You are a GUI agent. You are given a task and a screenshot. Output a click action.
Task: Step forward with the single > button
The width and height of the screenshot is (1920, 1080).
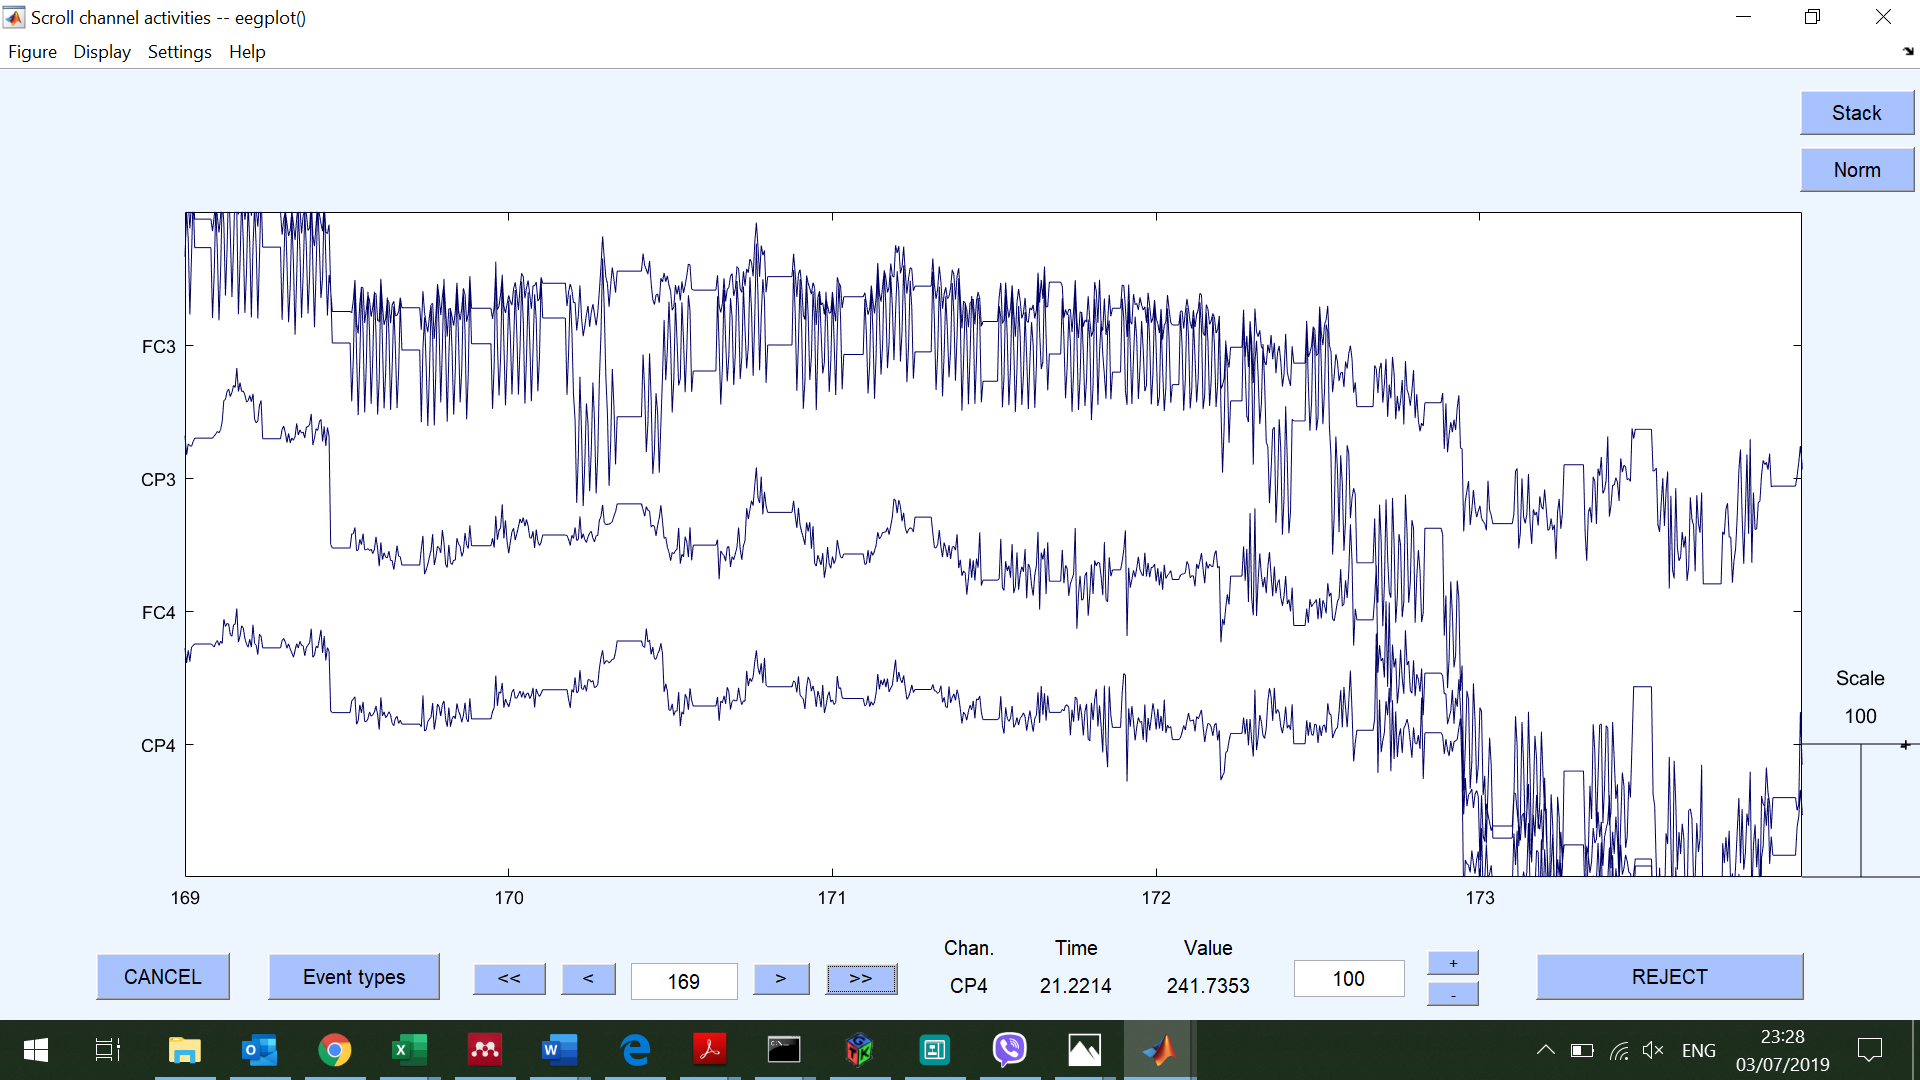pos(781,979)
